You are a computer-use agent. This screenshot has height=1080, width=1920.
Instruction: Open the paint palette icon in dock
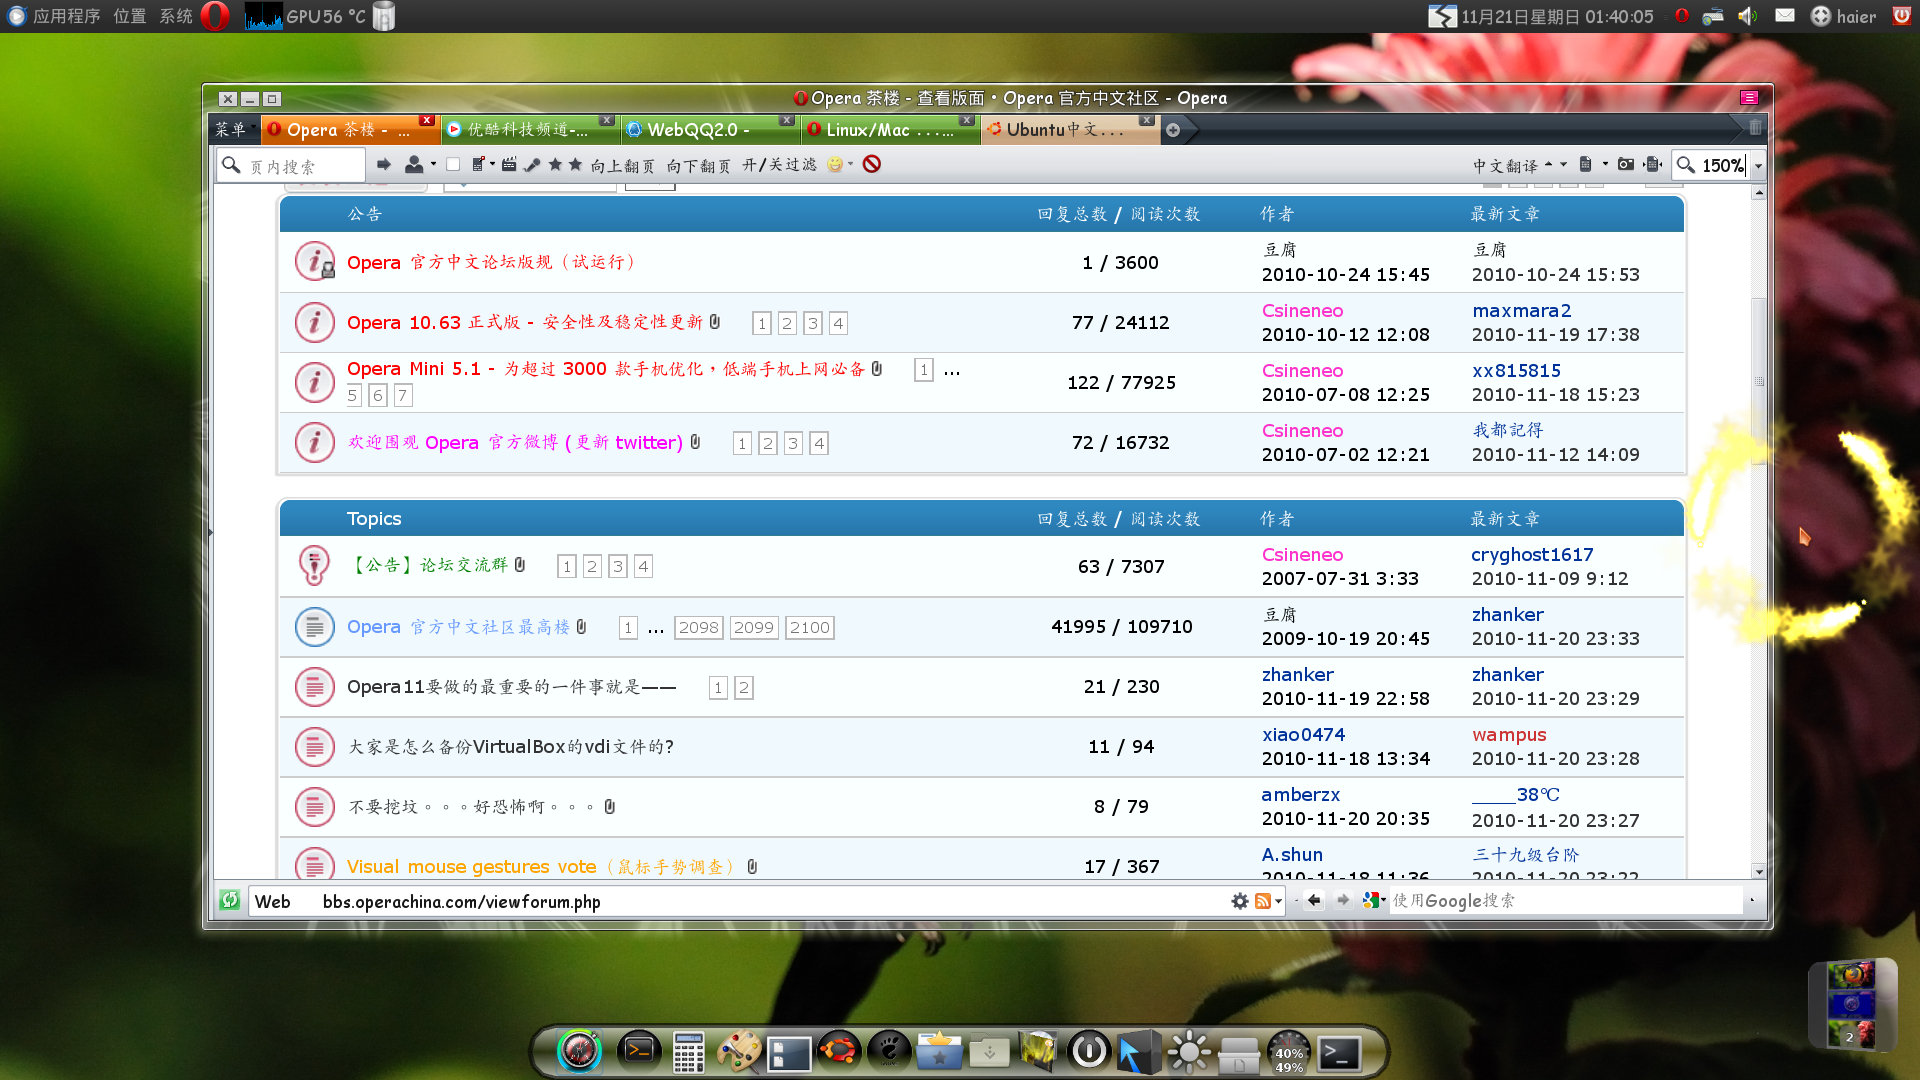coord(739,1052)
